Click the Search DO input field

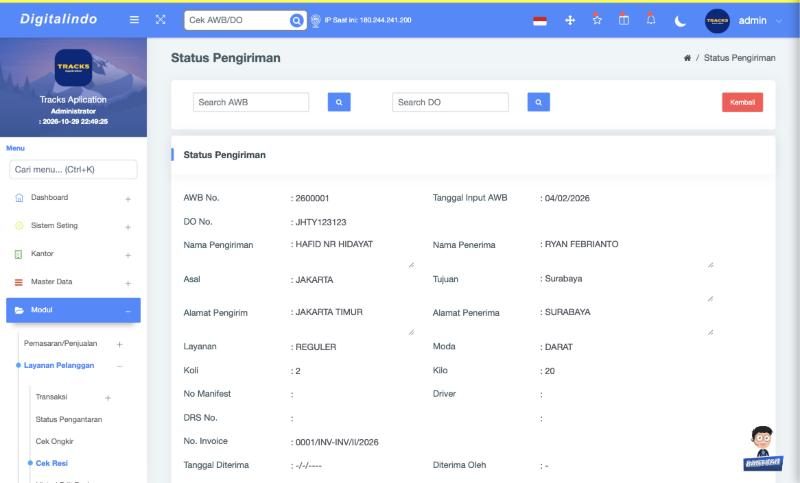(450, 102)
